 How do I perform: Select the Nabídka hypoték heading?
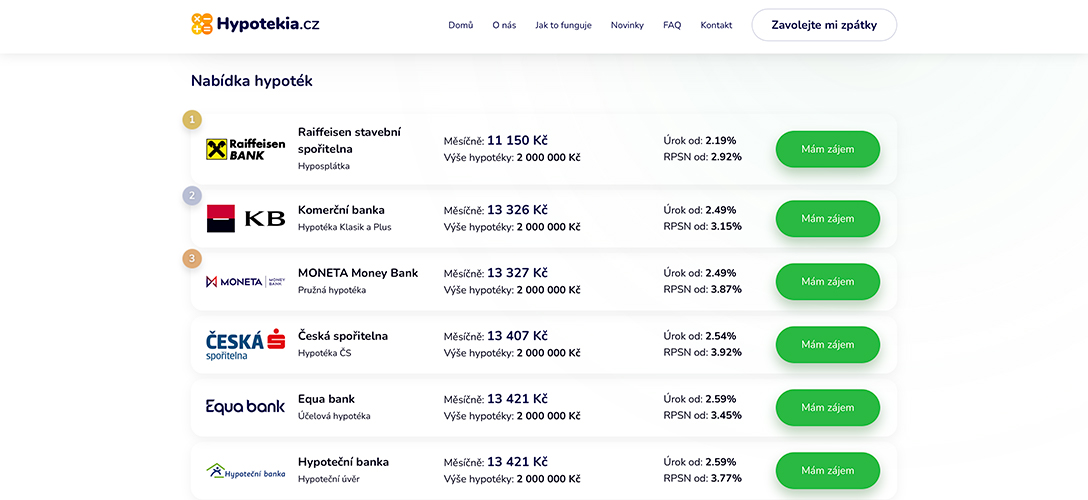point(252,81)
